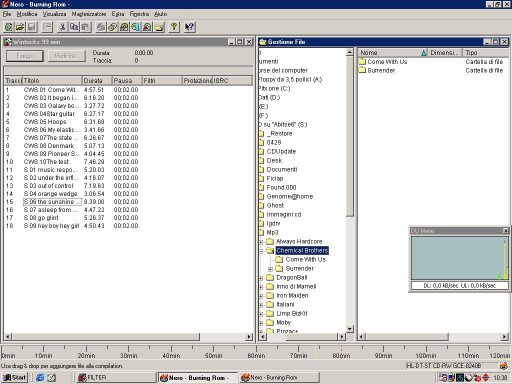Screen dimensions: 512x384
Task: Expand the Iron Maiden folder node
Action: click(x=261, y=296)
